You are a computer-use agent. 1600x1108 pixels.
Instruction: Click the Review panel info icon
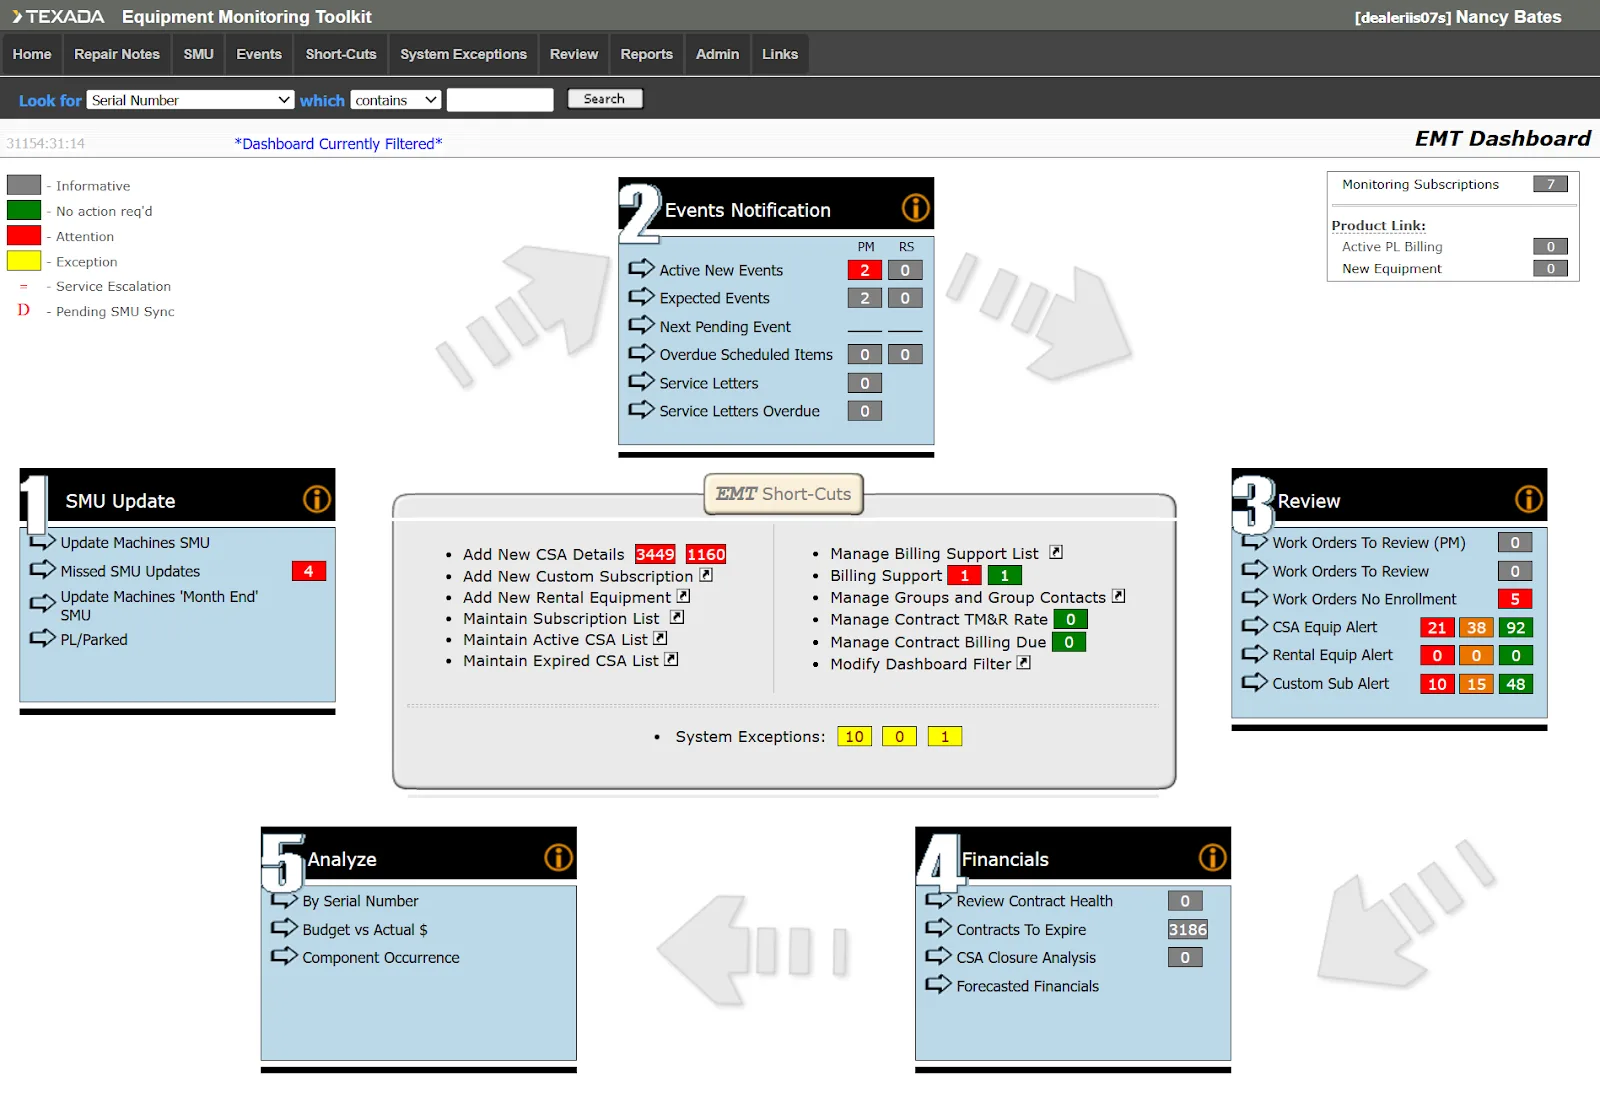tap(1528, 499)
